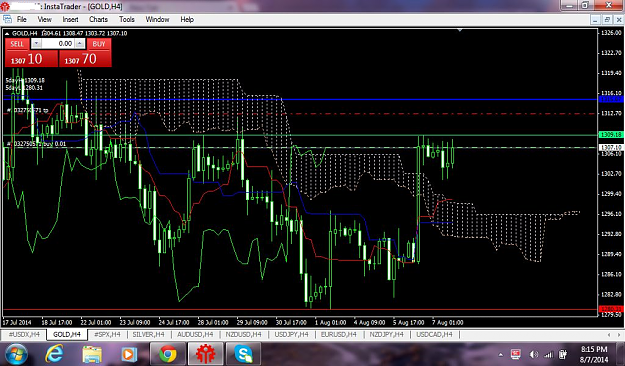This screenshot has height=366, width=625.
Task: Switch to the SILVER,H4 chart tab
Action: 148,334
